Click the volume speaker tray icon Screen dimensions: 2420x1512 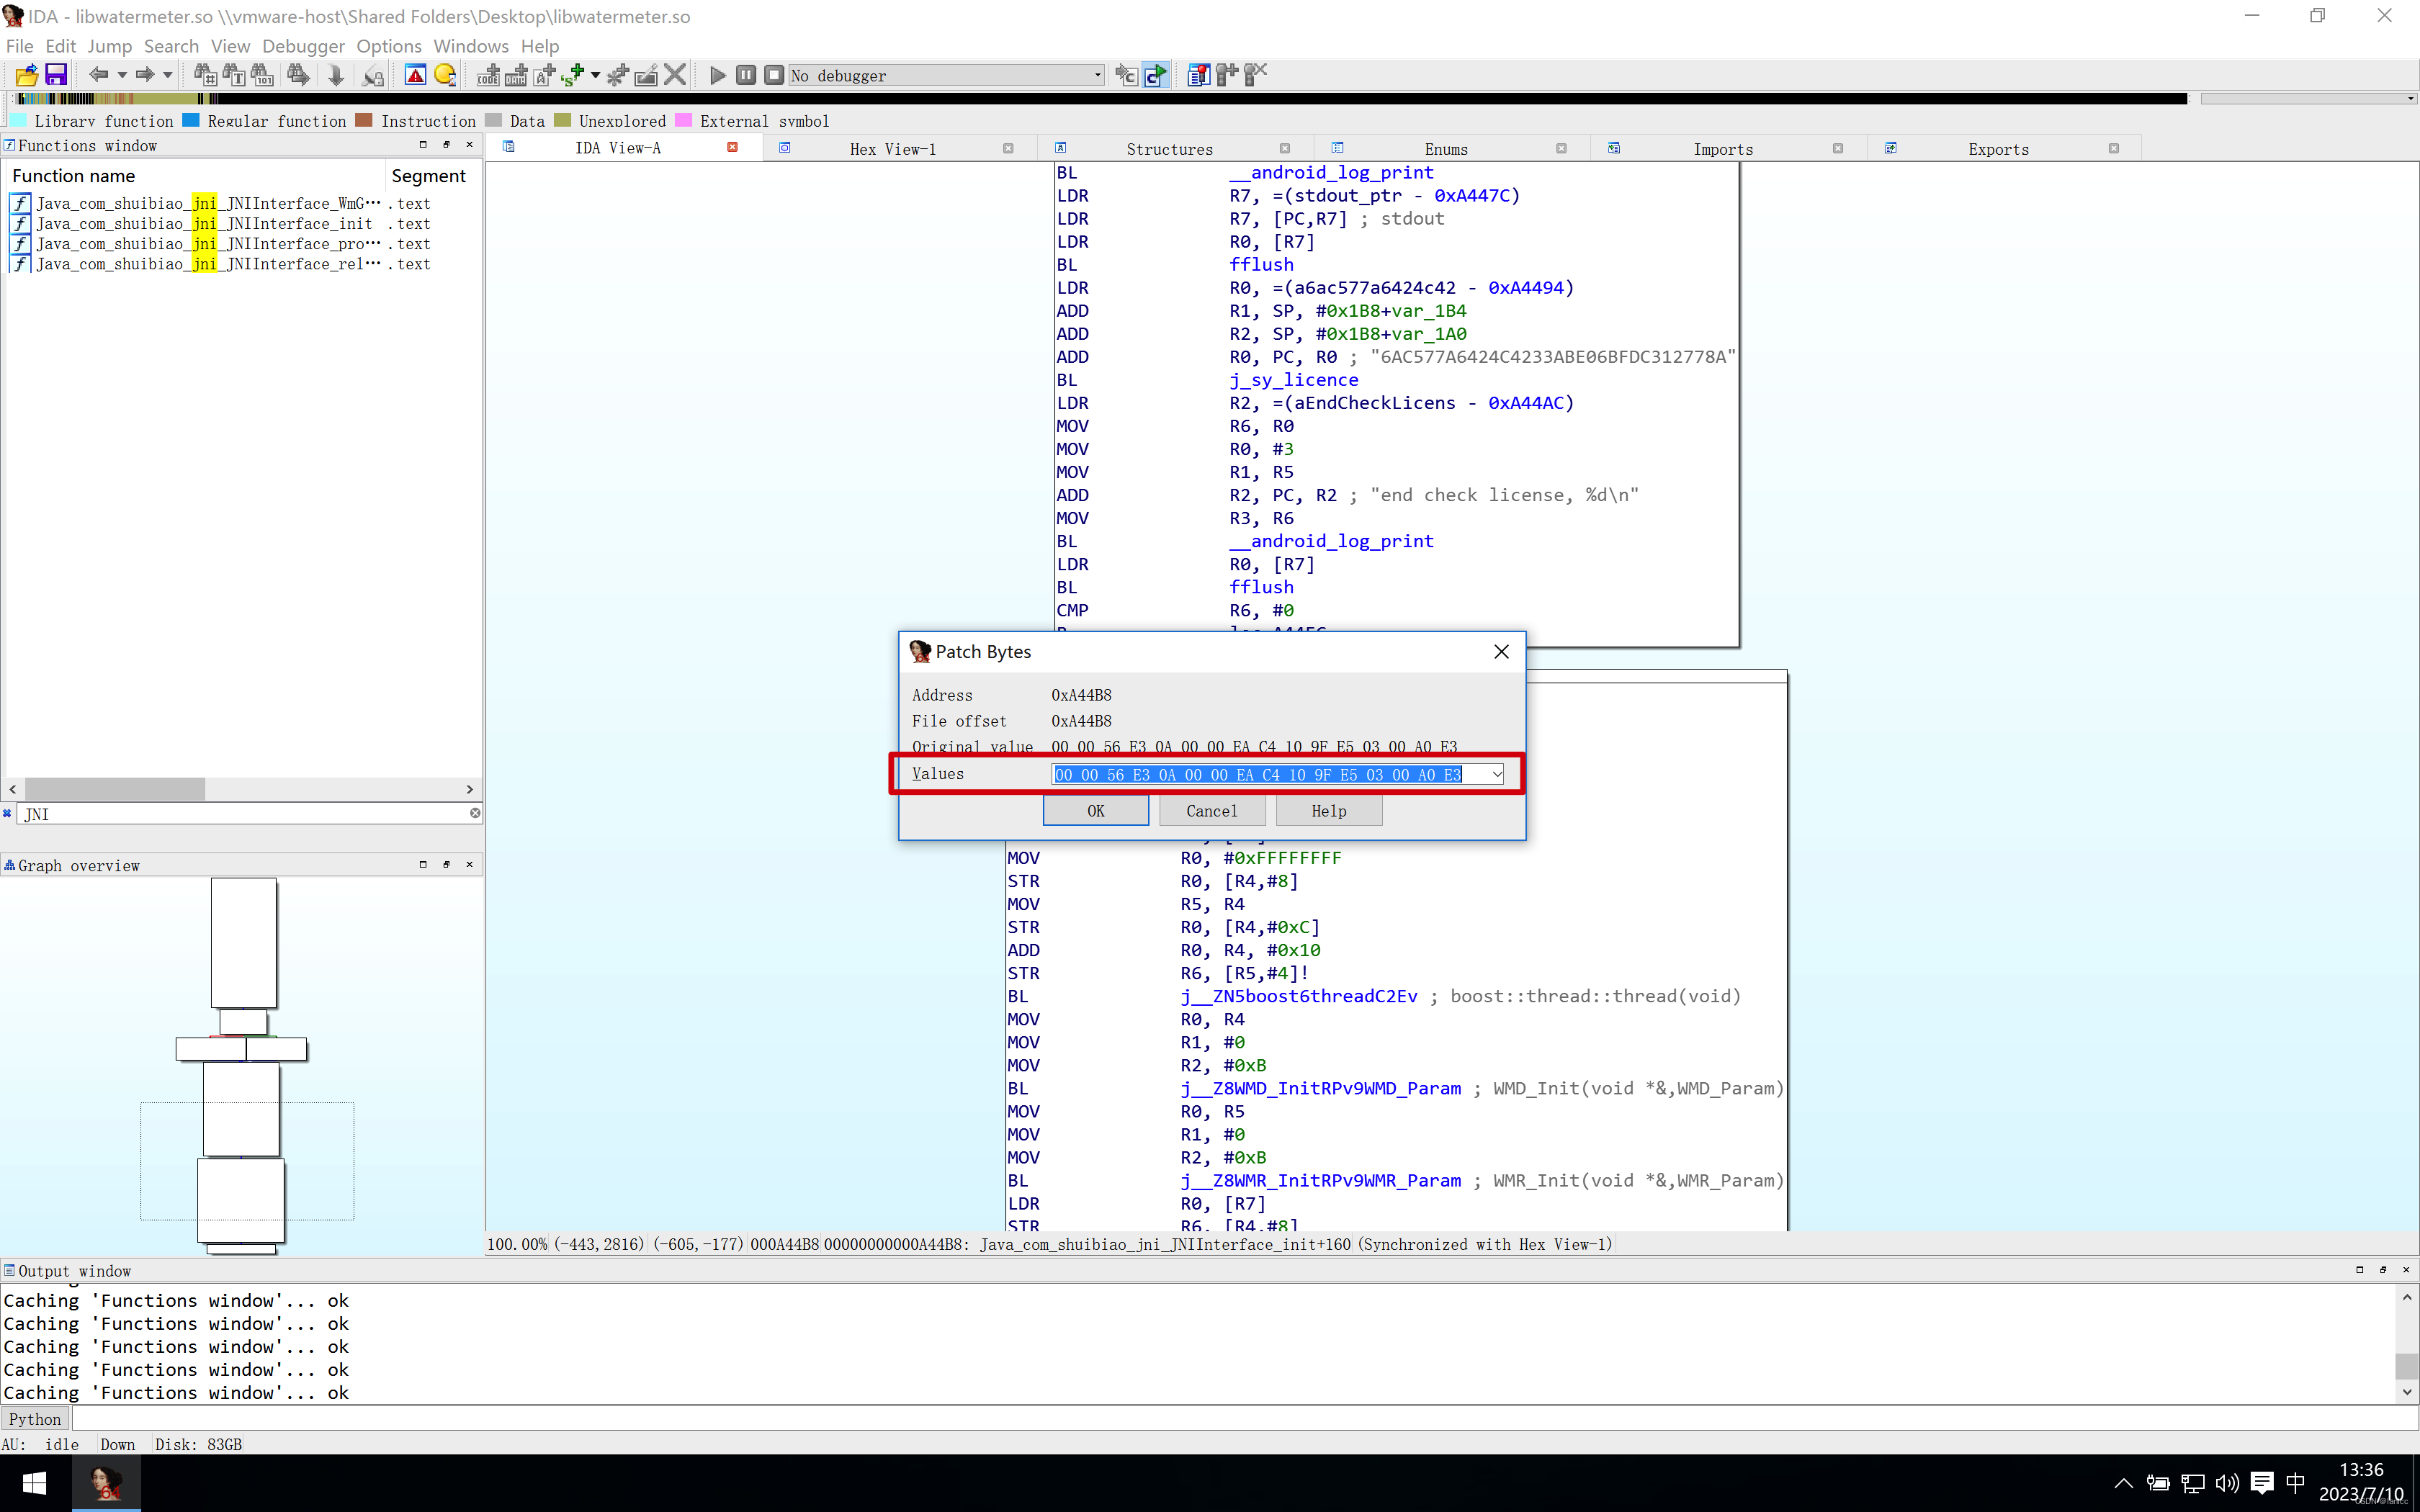tap(2226, 1483)
